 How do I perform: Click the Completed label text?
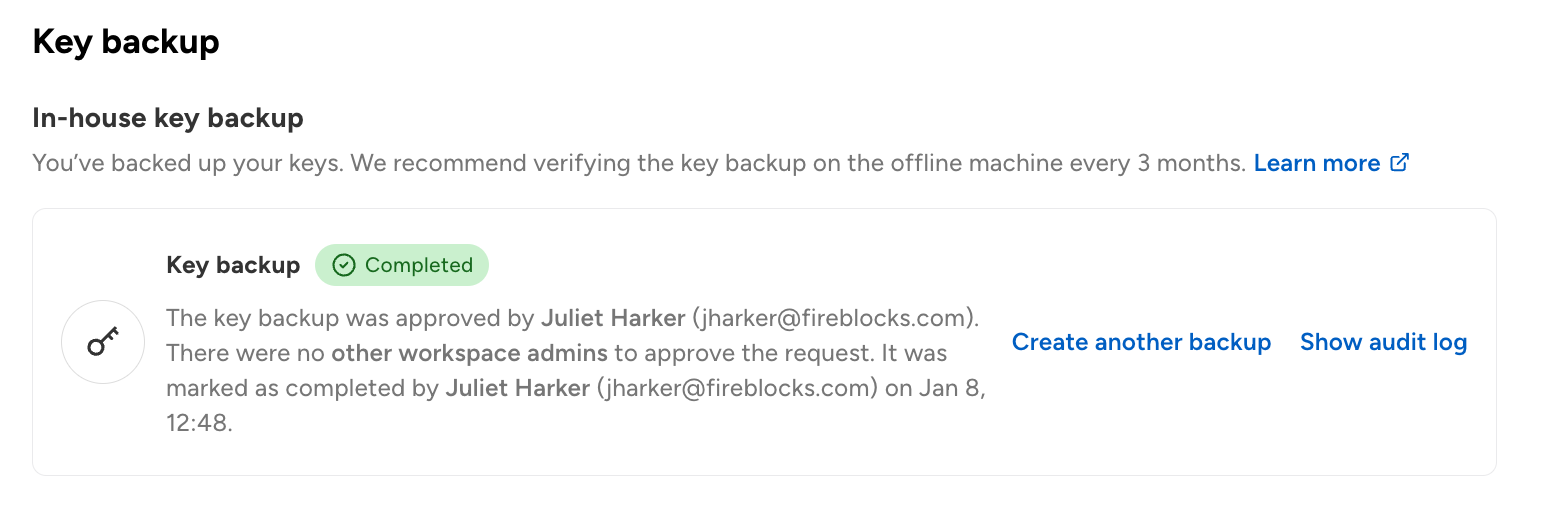tap(419, 265)
